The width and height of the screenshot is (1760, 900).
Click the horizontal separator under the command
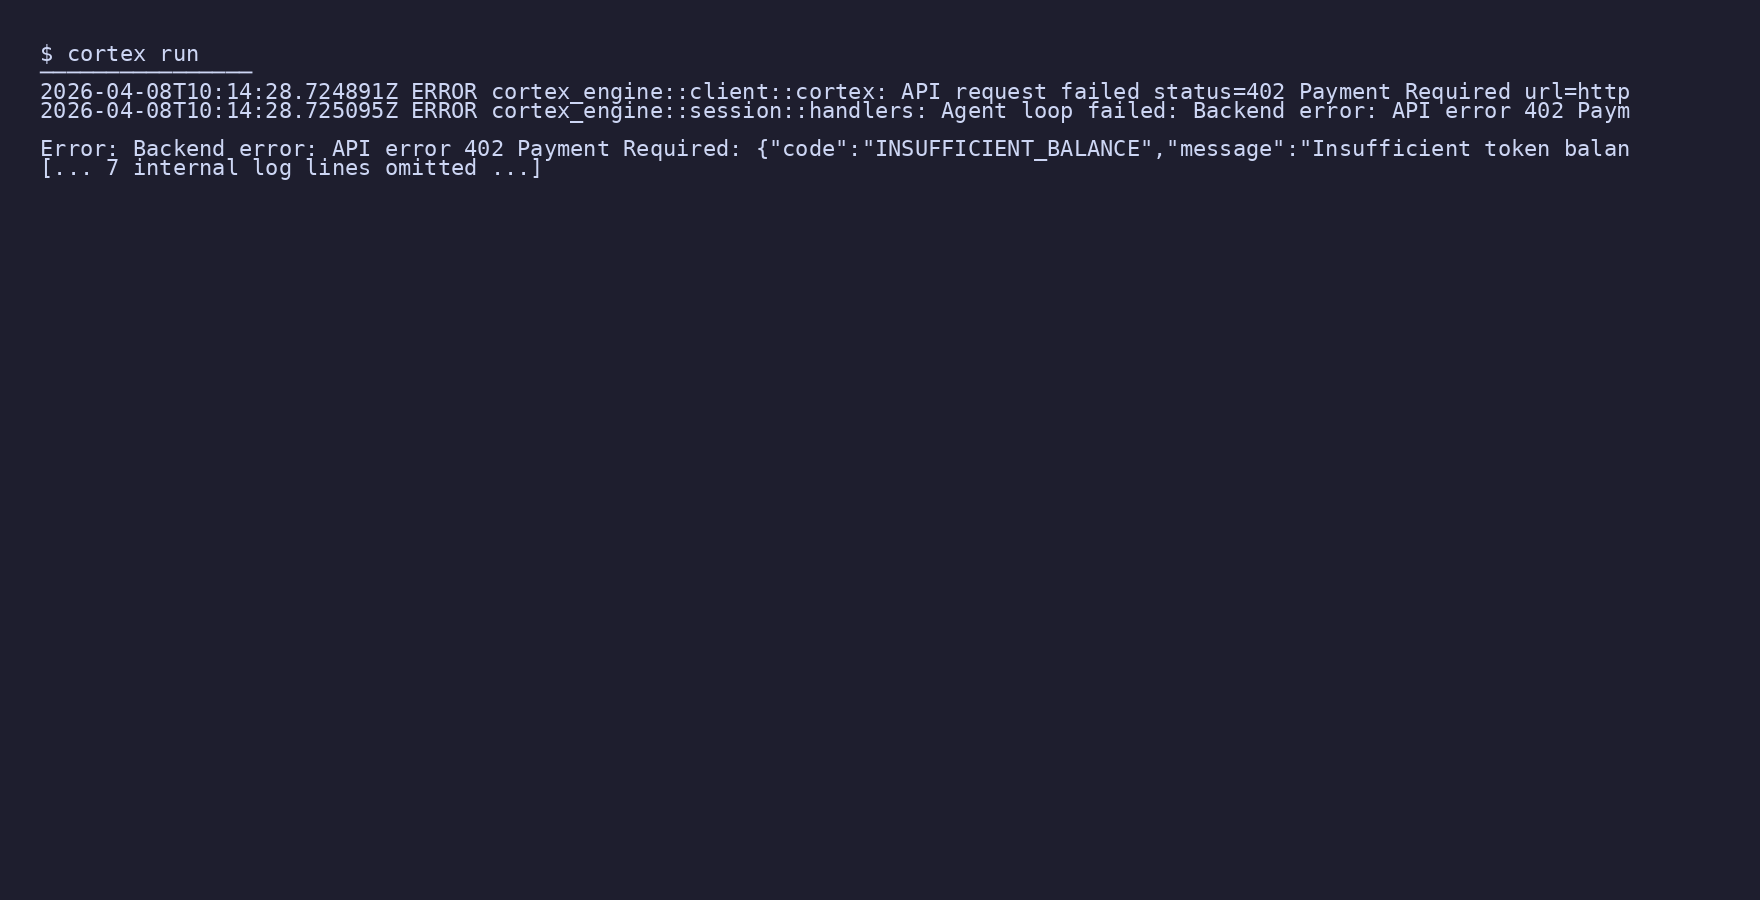pyautogui.click(x=146, y=72)
